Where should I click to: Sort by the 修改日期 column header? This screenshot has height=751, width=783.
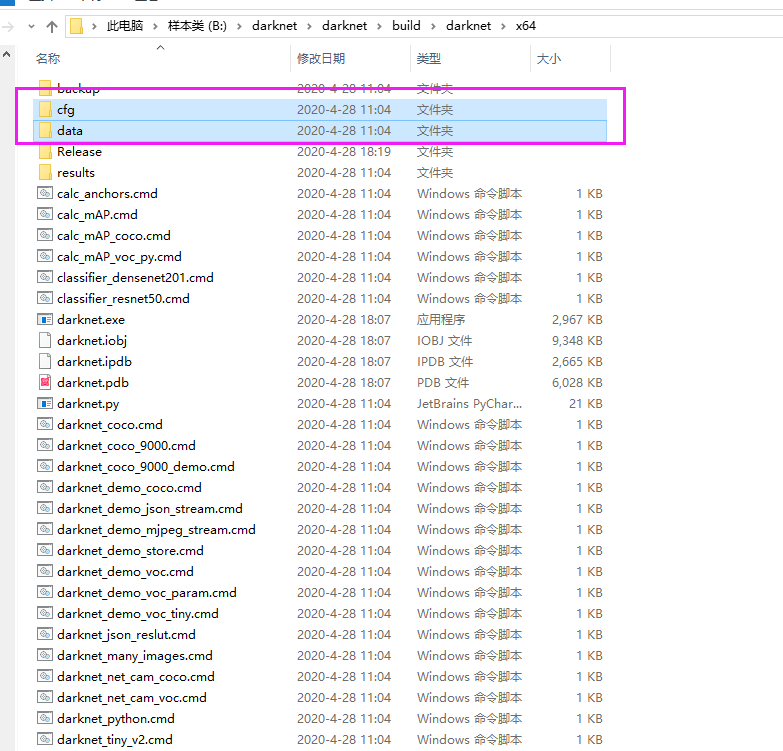pos(321,58)
